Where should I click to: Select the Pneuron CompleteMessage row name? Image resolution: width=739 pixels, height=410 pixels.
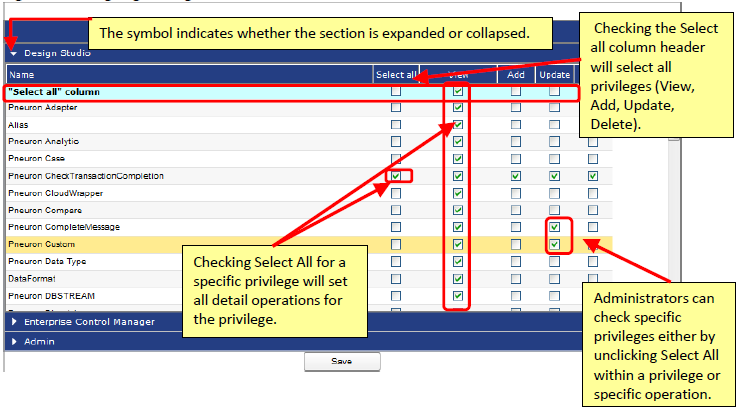coord(64,227)
